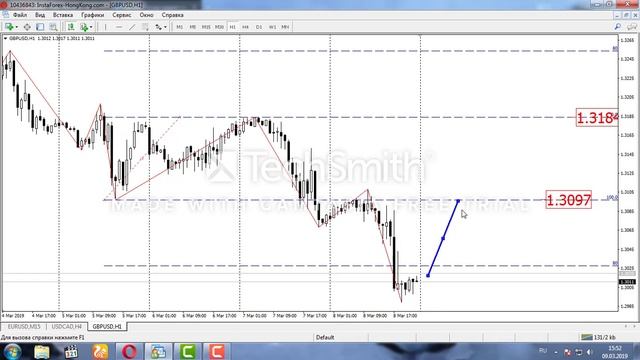Open the Сервис menu
This screenshot has width=640, height=360.
tap(122, 15)
